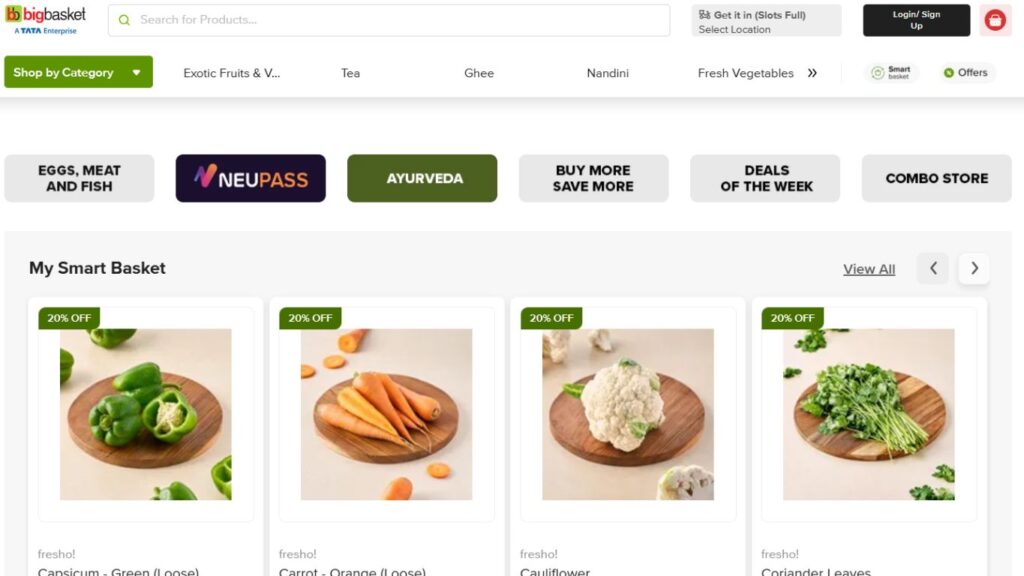
Task: Show the next Smart Basket products
Action: pyautogui.click(x=974, y=268)
